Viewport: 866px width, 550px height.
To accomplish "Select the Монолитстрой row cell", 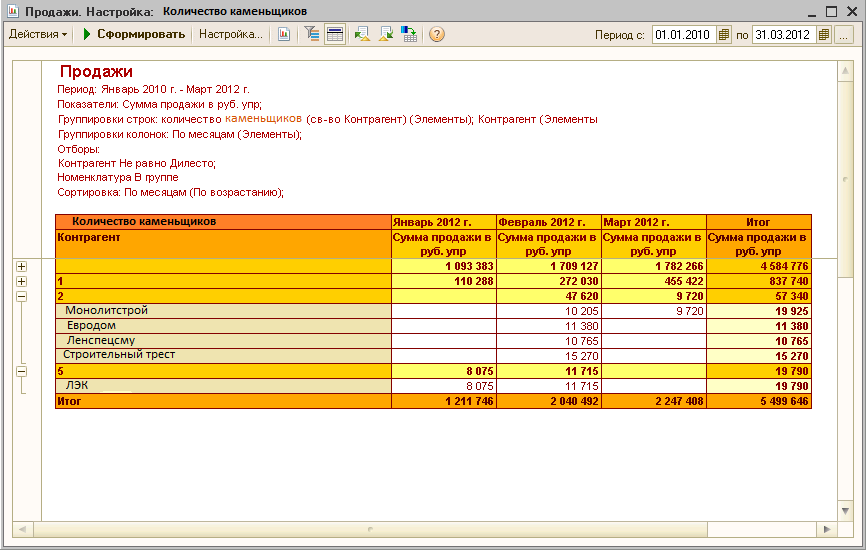I will coord(106,311).
